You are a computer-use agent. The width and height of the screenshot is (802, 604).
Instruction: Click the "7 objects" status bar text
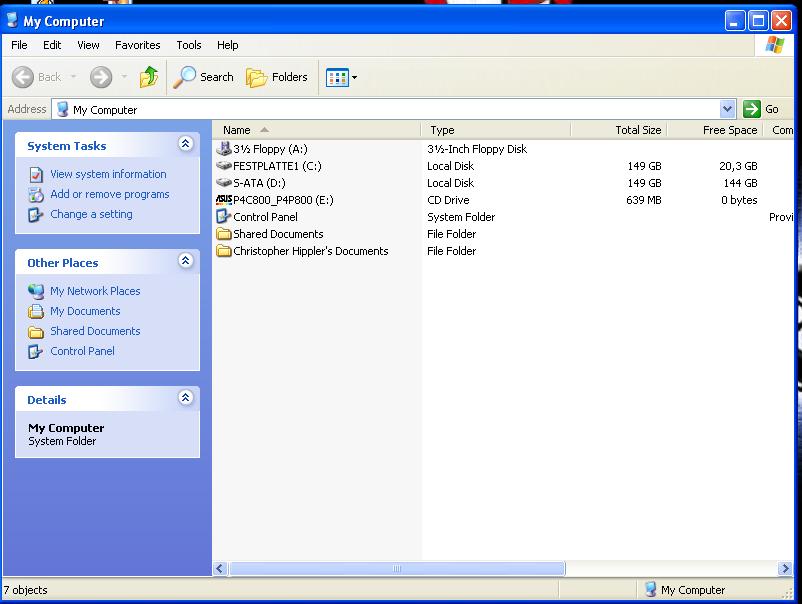[26, 590]
